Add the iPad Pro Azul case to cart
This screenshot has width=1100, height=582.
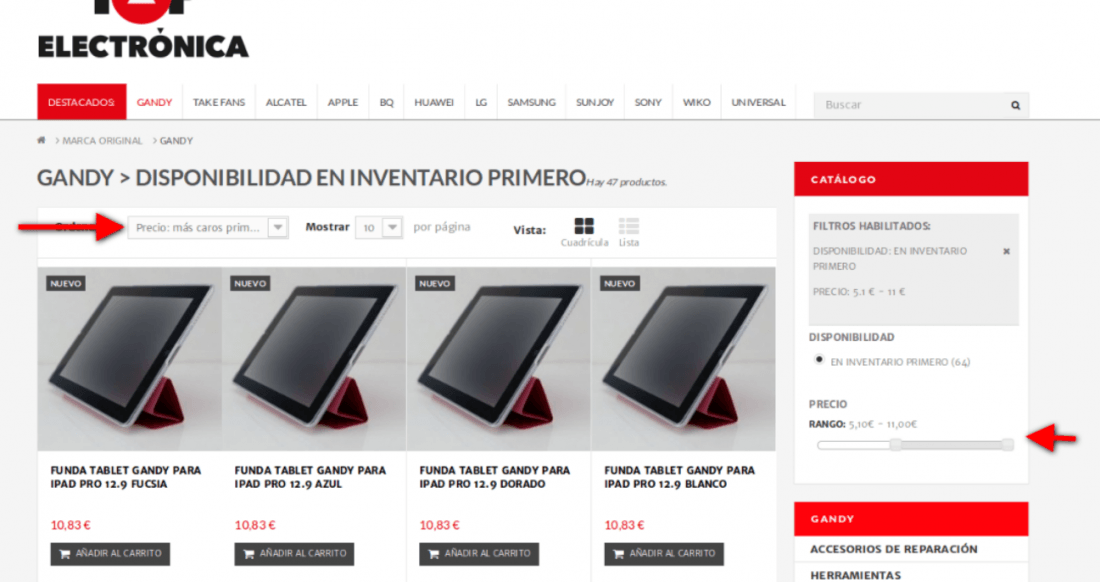294,553
